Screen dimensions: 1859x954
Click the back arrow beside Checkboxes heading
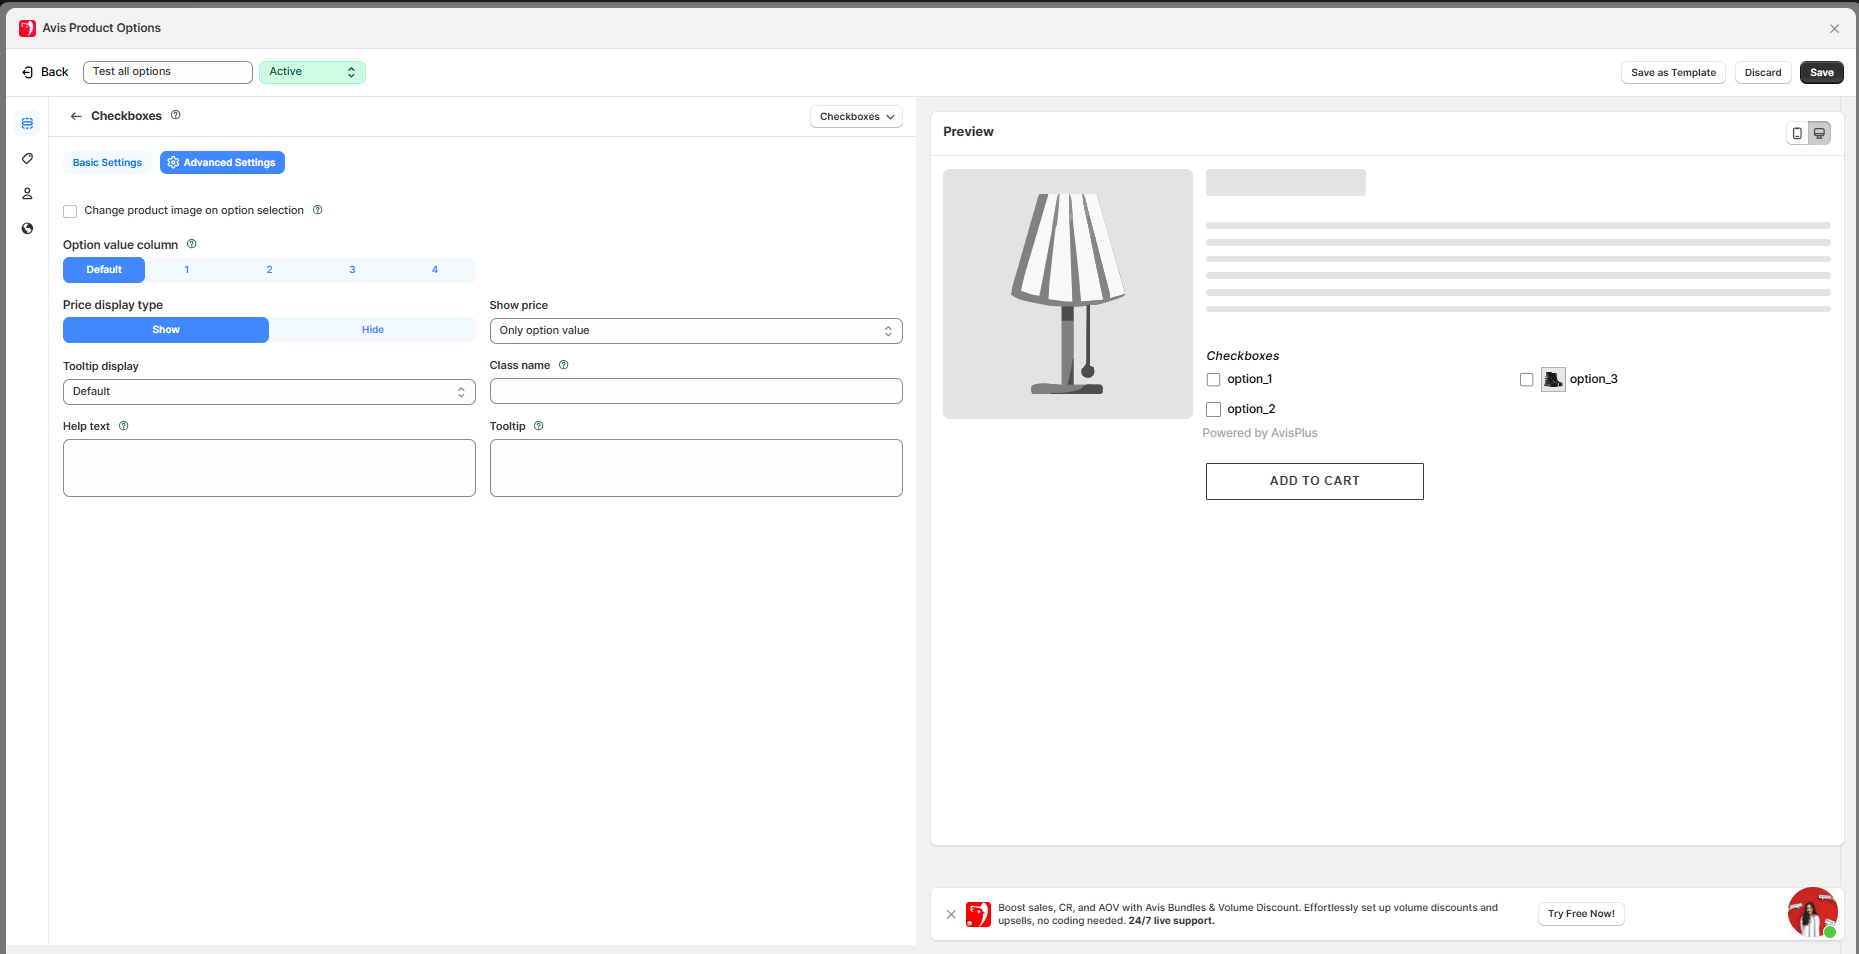(76, 116)
